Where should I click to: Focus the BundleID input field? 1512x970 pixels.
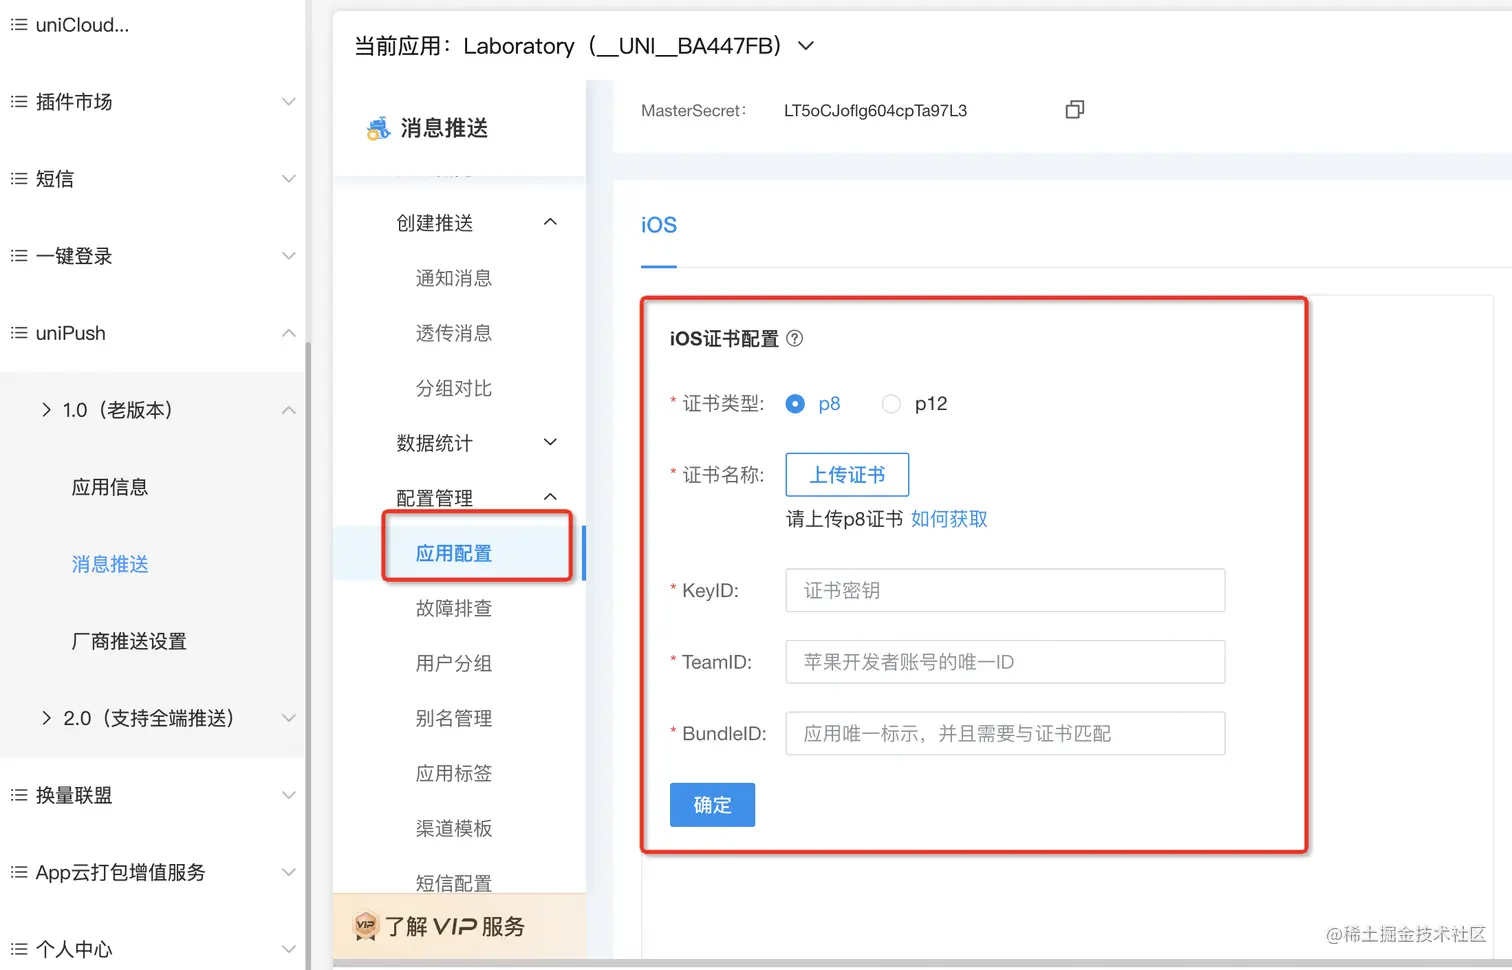tap(1005, 733)
